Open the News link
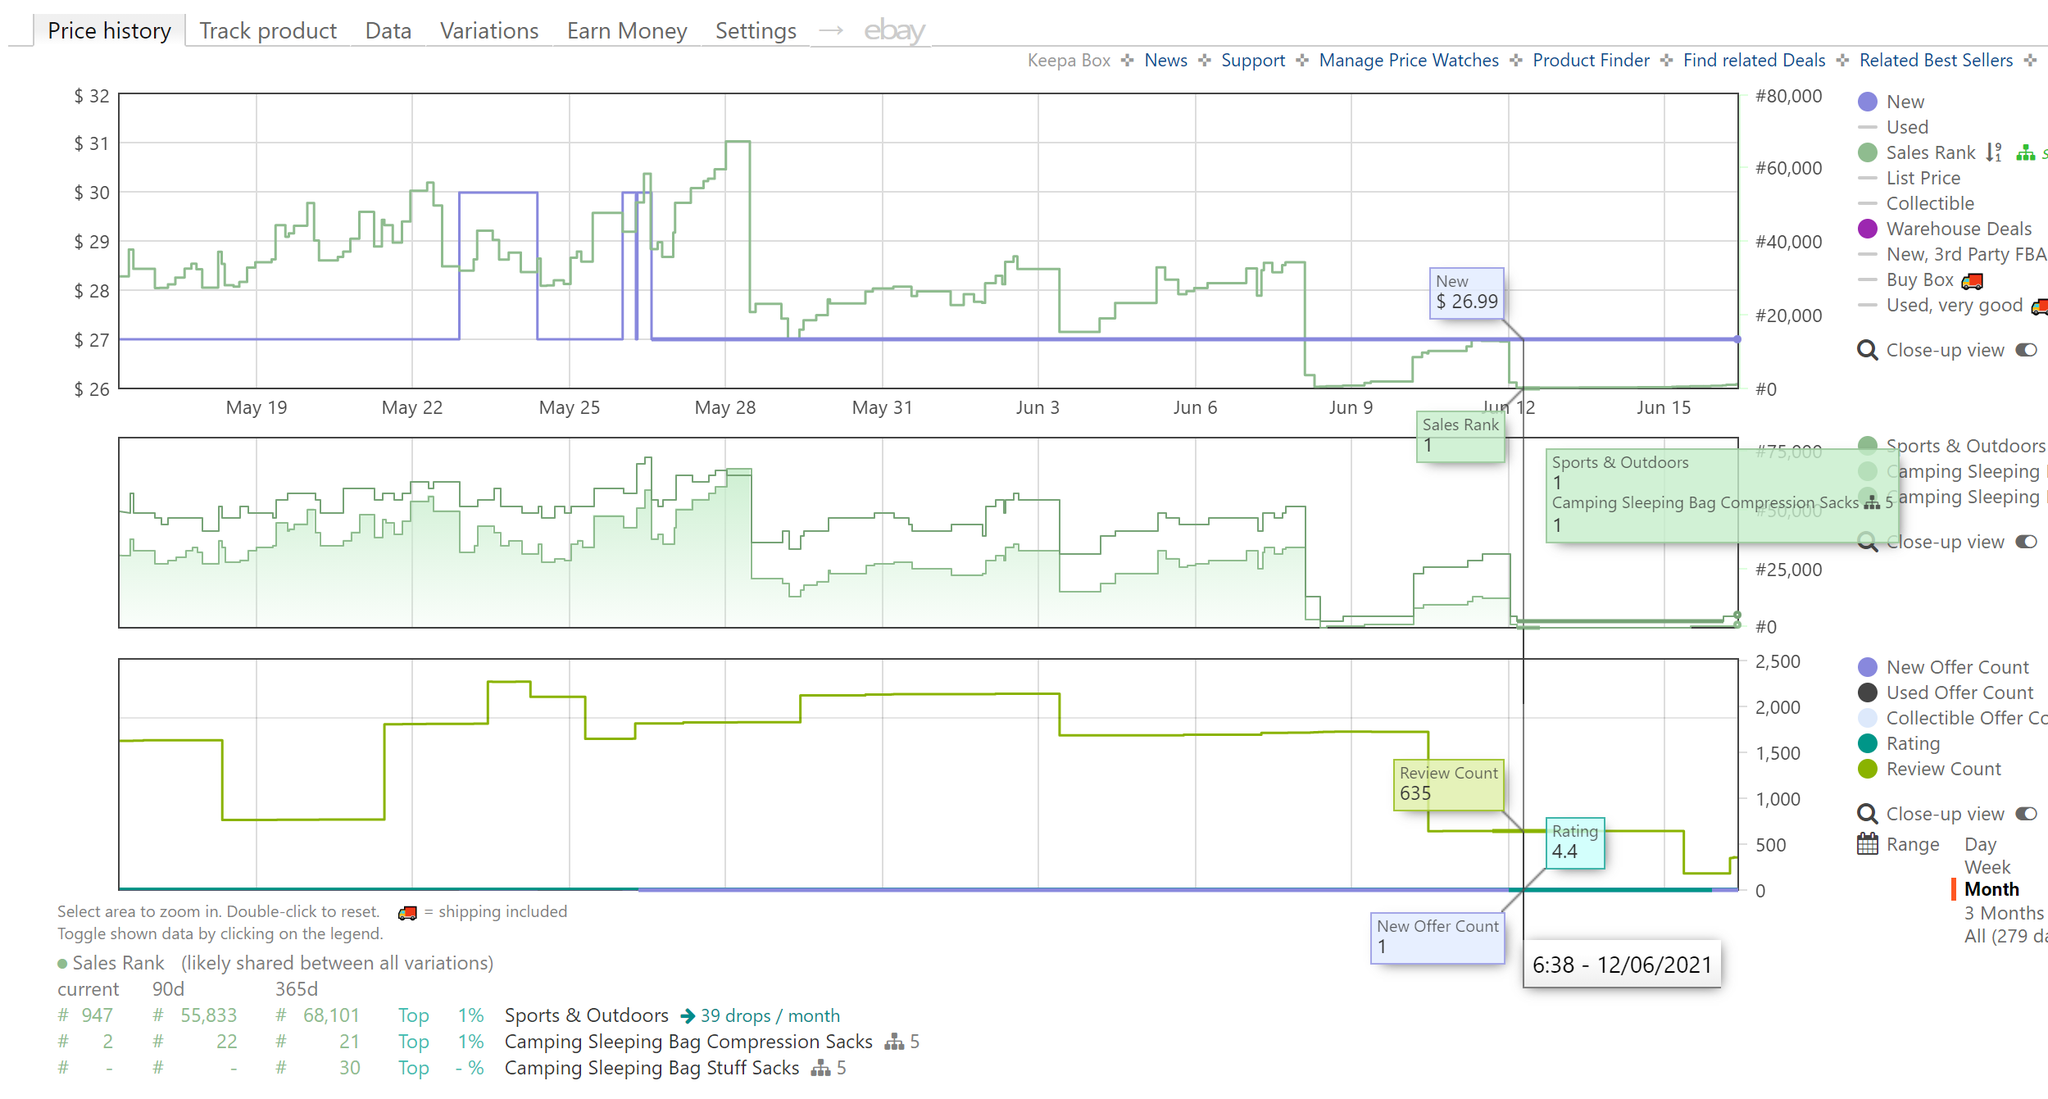Image resolution: width=2048 pixels, height=1099 pixels. click(x=1166, y=60)
